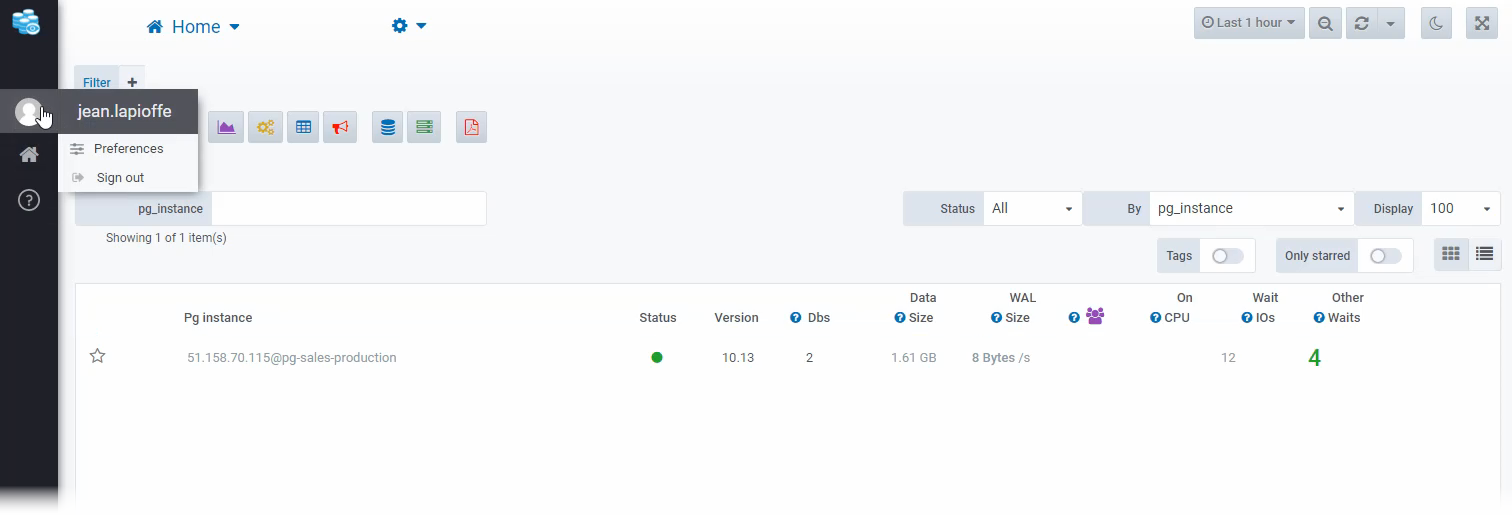Export with the red PDF icon
1512x527 pixels.
click(x=471, y=127)
